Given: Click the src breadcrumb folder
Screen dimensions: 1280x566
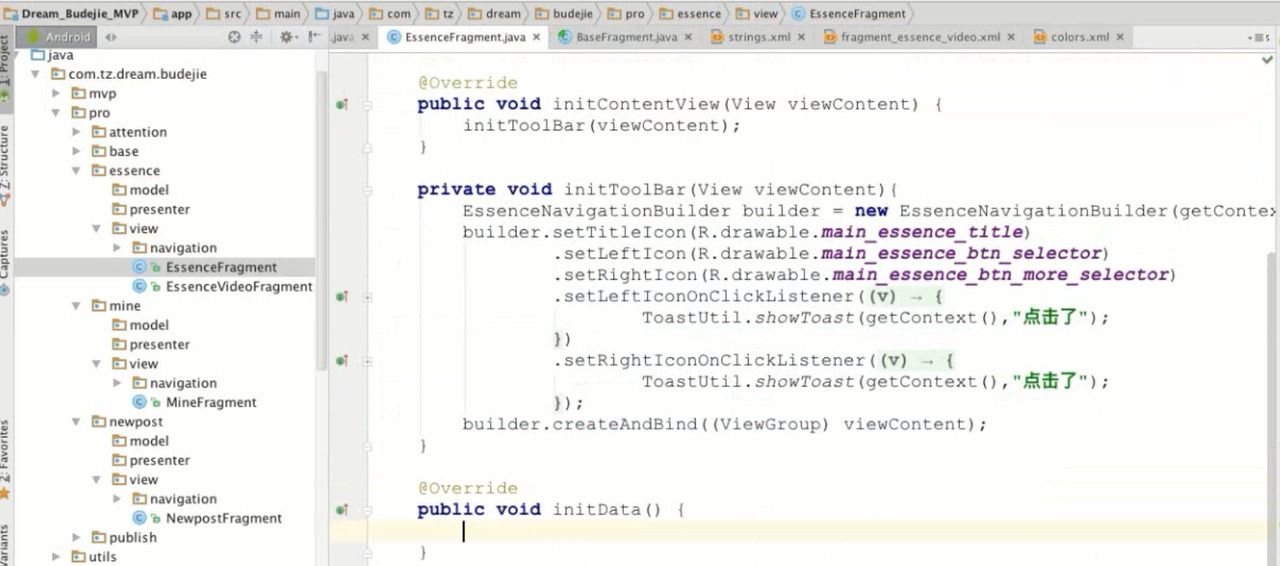Looking at the screenshot, I should 225,14.
